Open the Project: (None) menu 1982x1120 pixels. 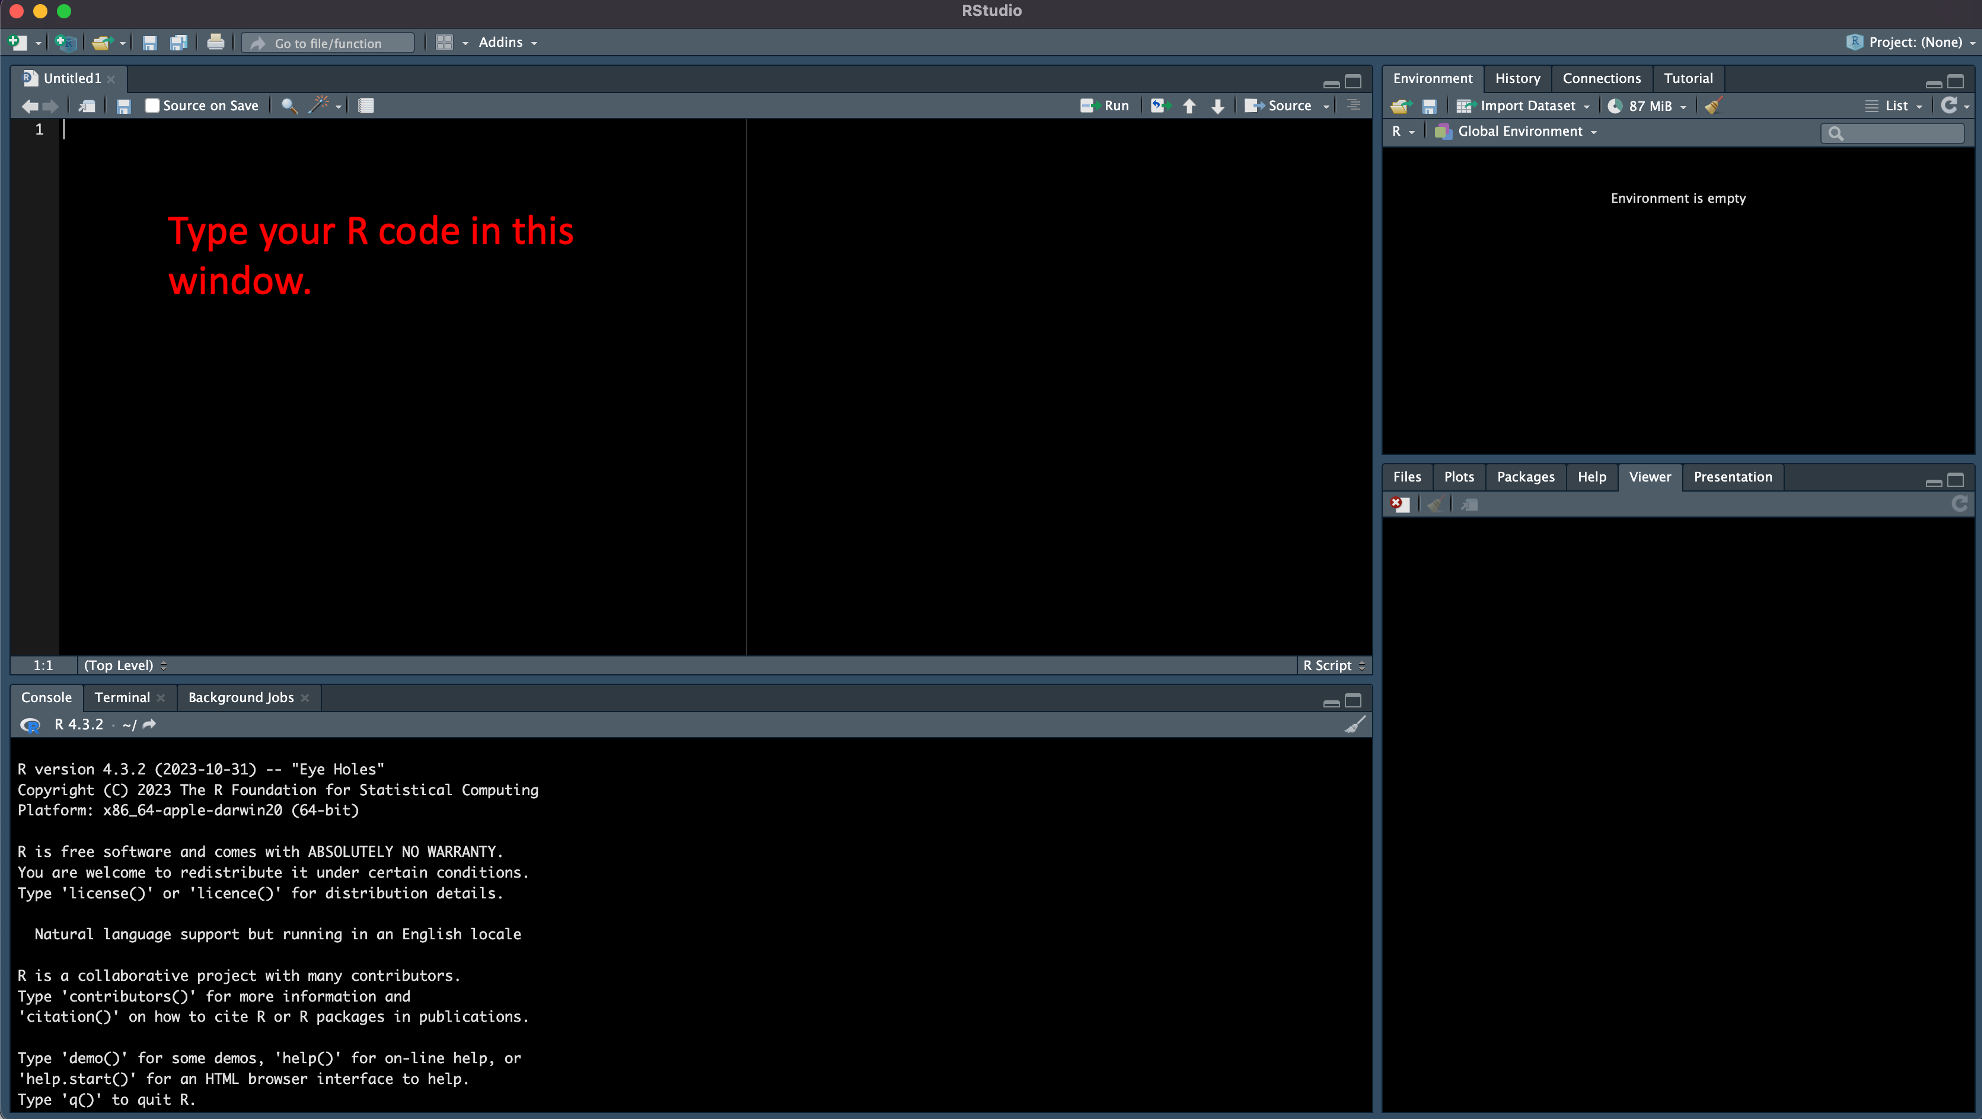pos(1911,42)
